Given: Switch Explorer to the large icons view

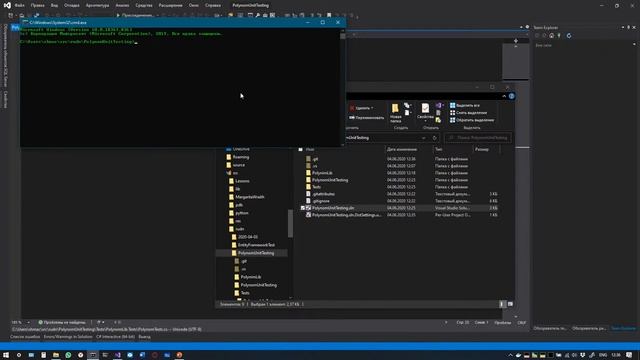Looking at the screenshot, I should 510,304.
